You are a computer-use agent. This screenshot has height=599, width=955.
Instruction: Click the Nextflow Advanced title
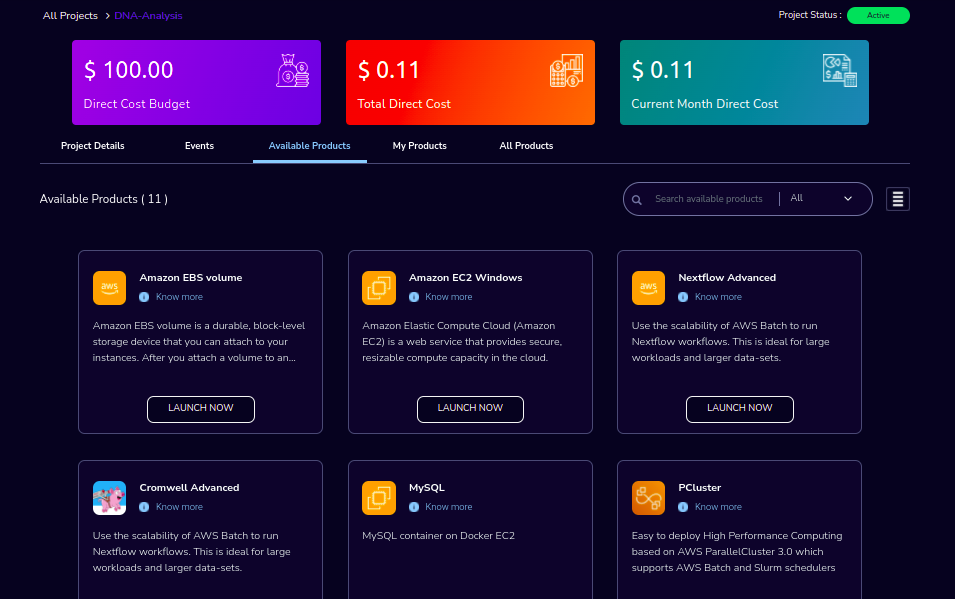(727, 278)
